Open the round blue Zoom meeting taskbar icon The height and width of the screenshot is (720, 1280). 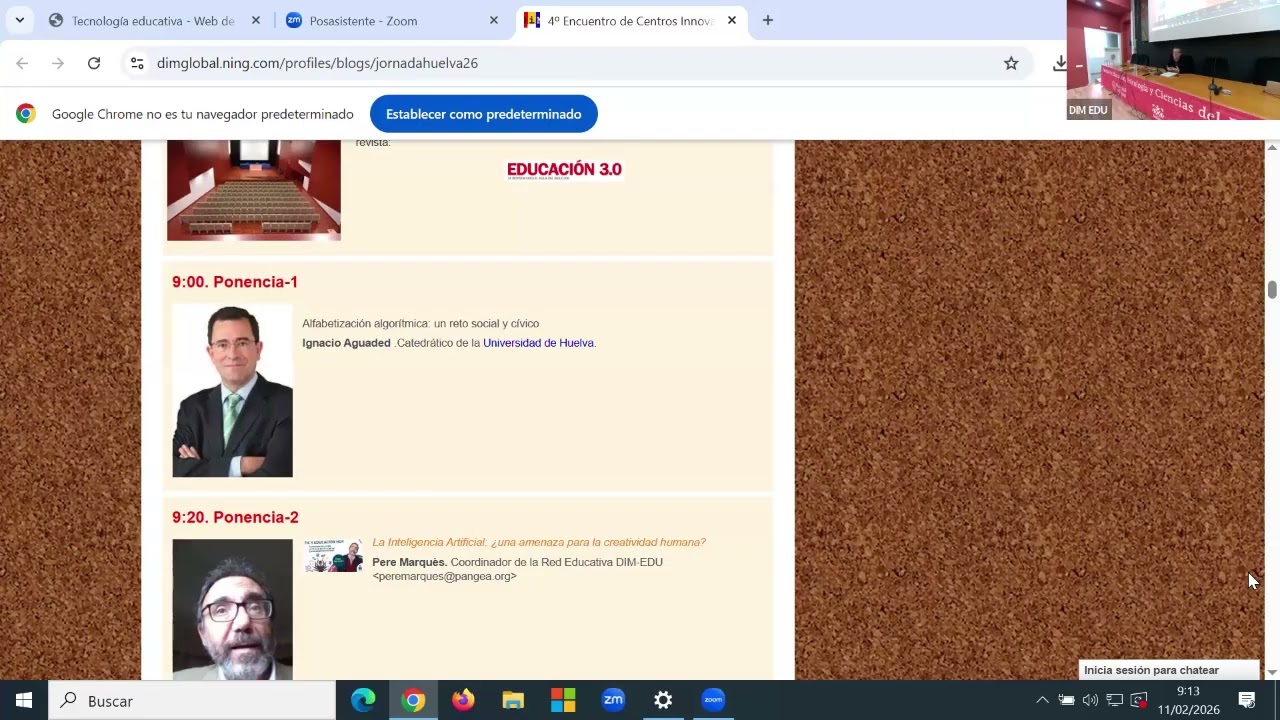(713, 700)
